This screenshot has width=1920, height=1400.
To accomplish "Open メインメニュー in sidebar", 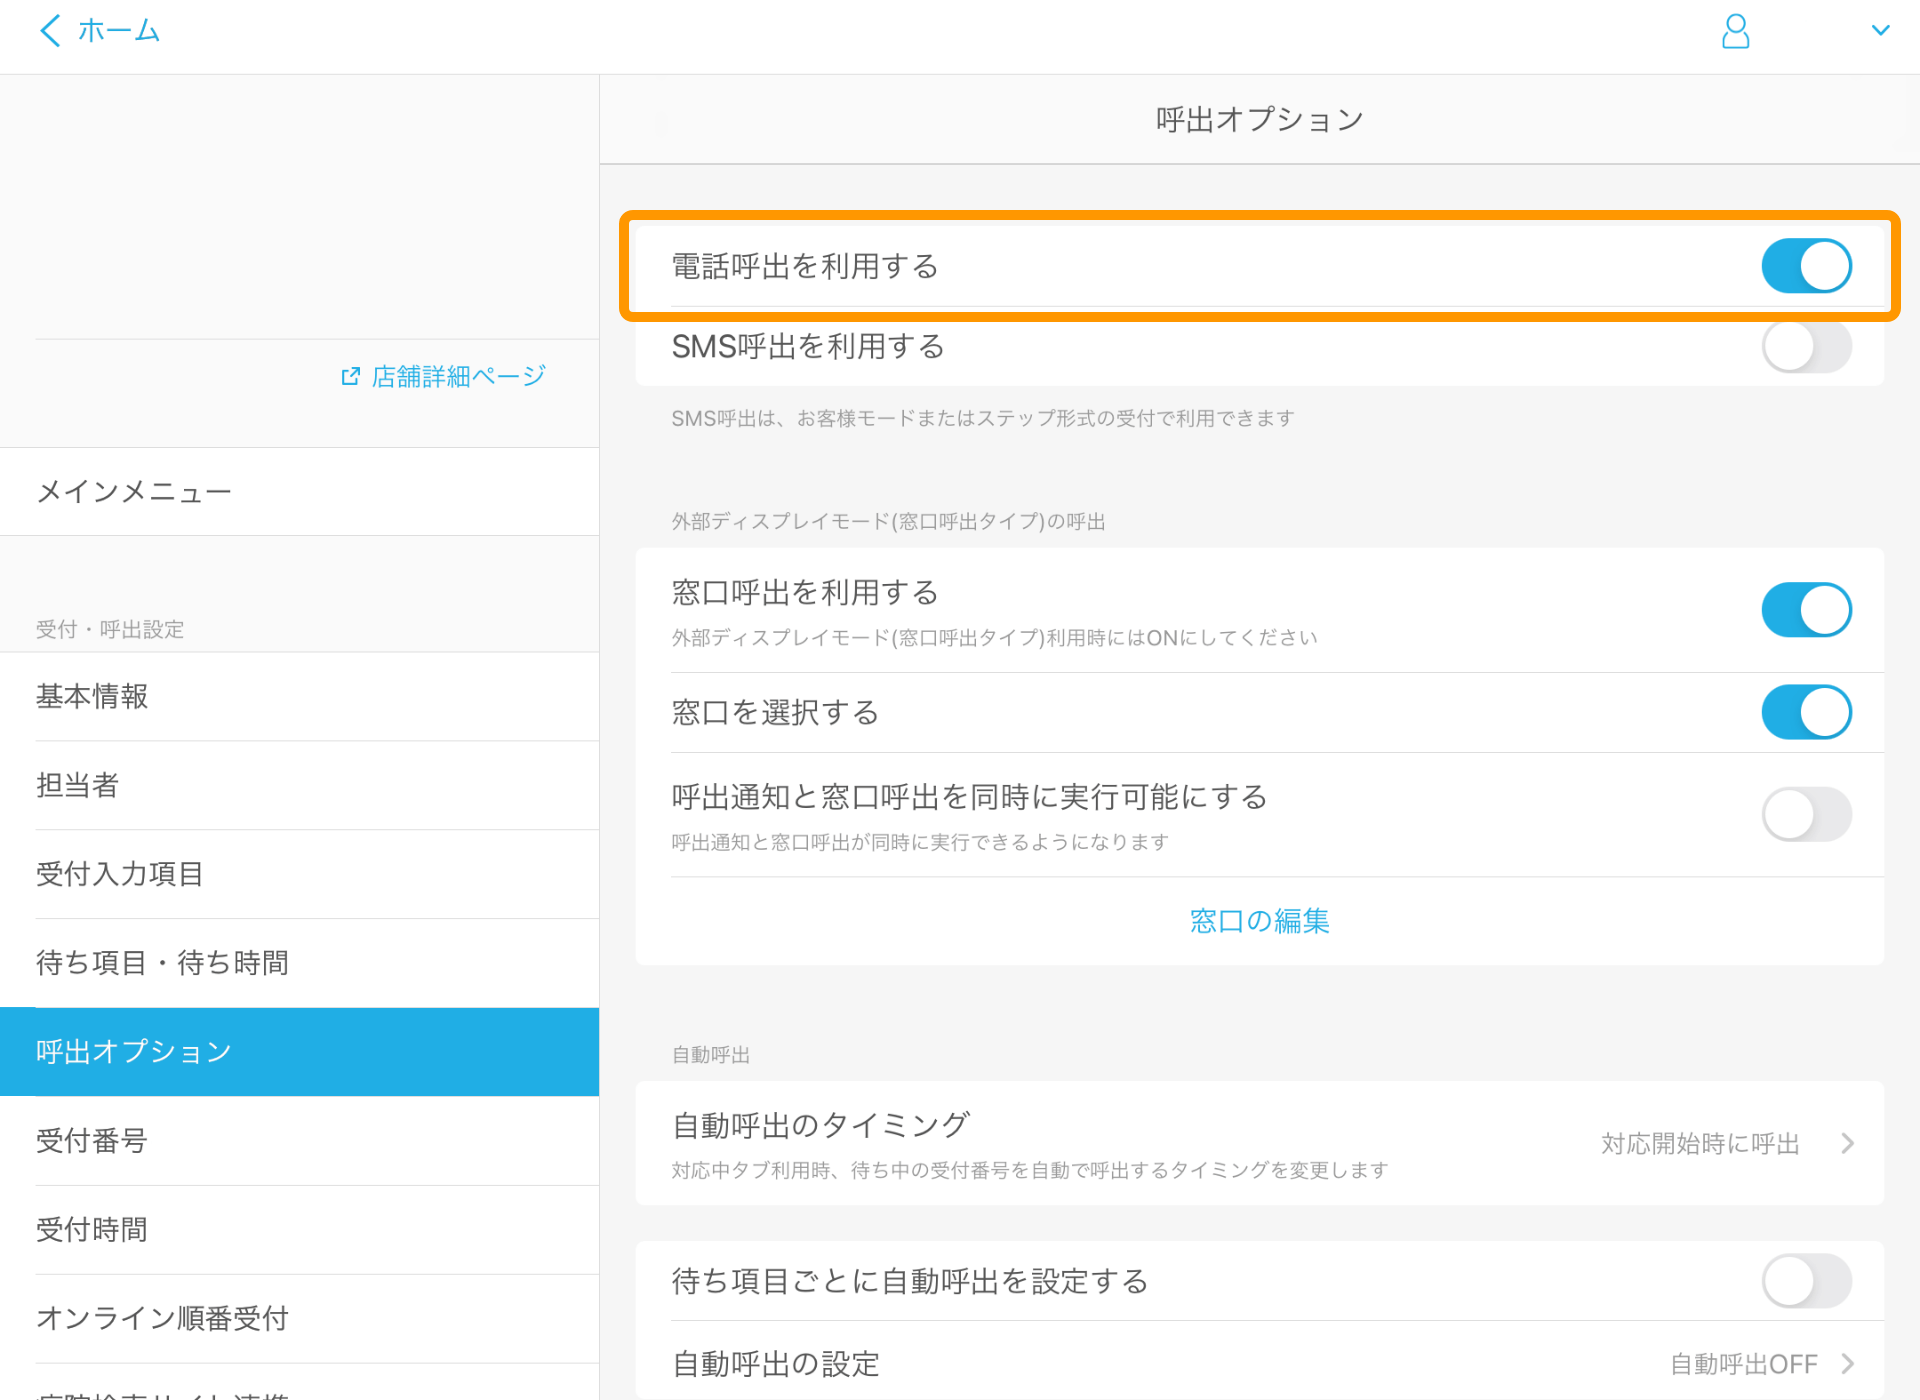I will 300,492.
